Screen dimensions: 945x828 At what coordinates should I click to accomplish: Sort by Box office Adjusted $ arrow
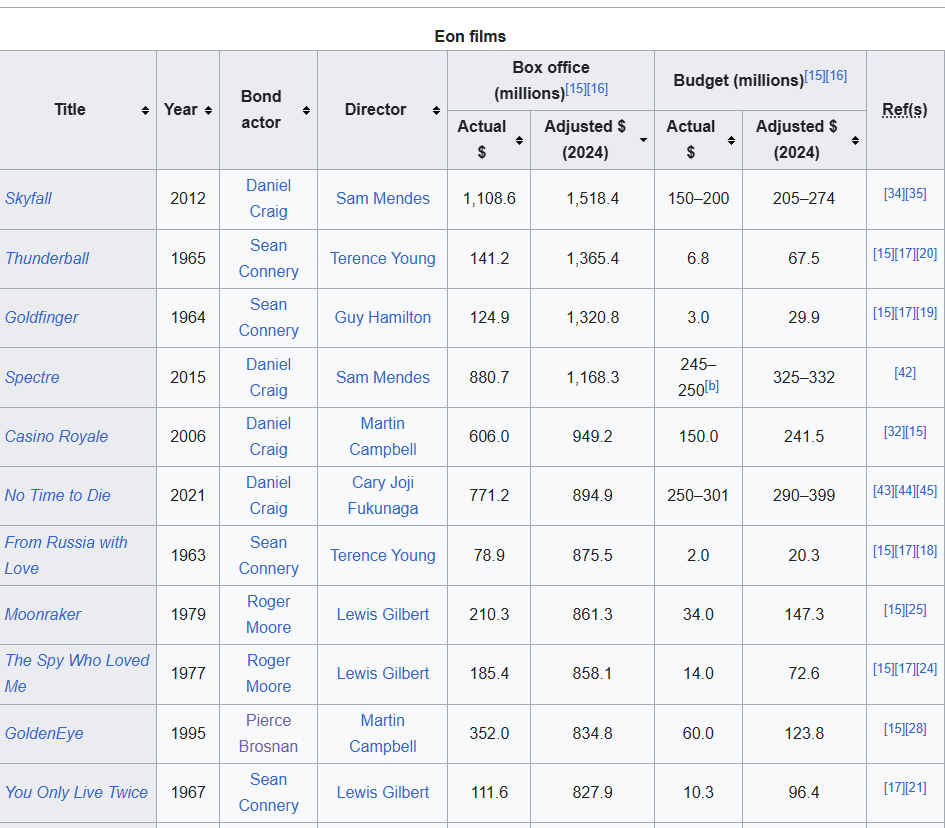[x=644, y=140]
